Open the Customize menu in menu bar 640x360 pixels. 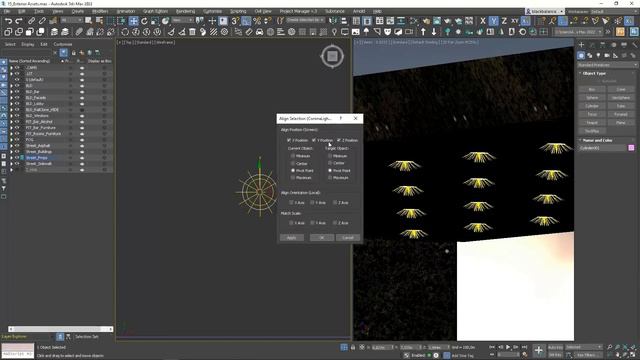click(x=212, y=11)
